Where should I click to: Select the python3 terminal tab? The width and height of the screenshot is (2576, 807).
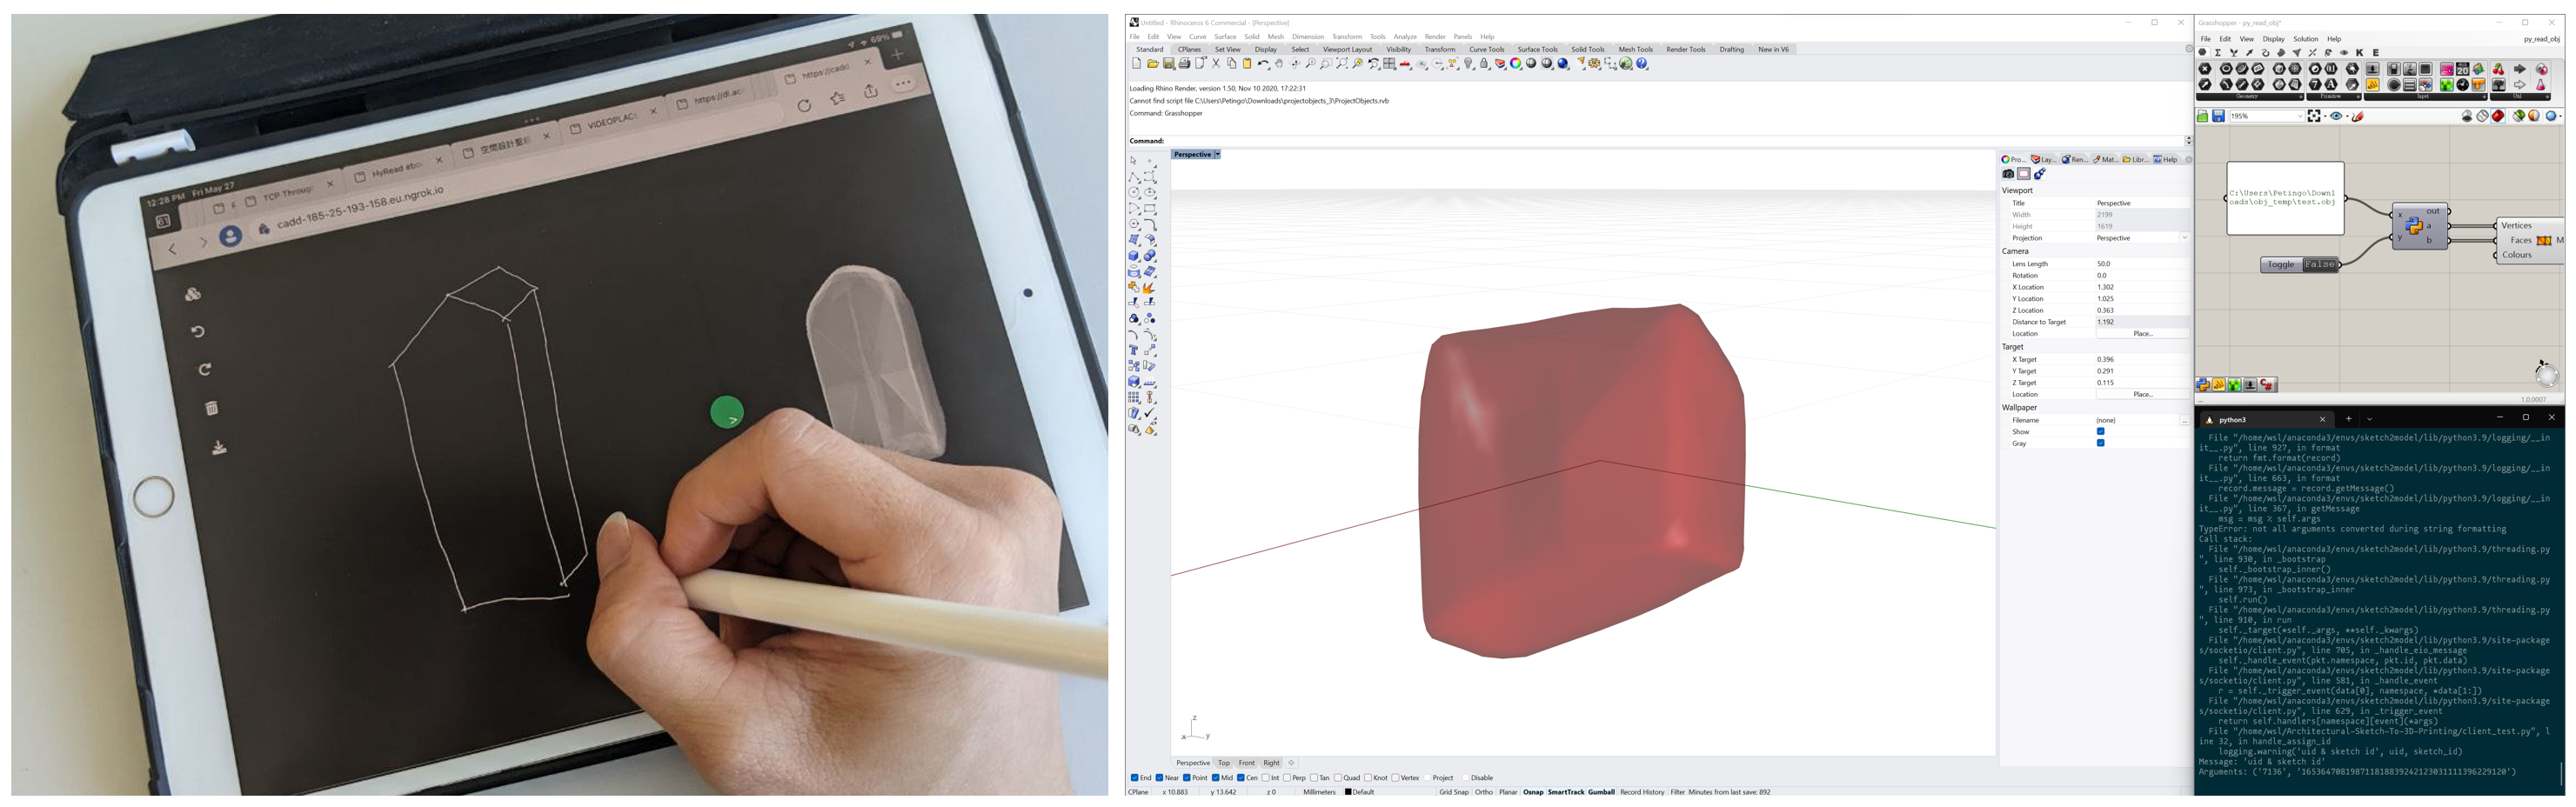(2267, 420)
